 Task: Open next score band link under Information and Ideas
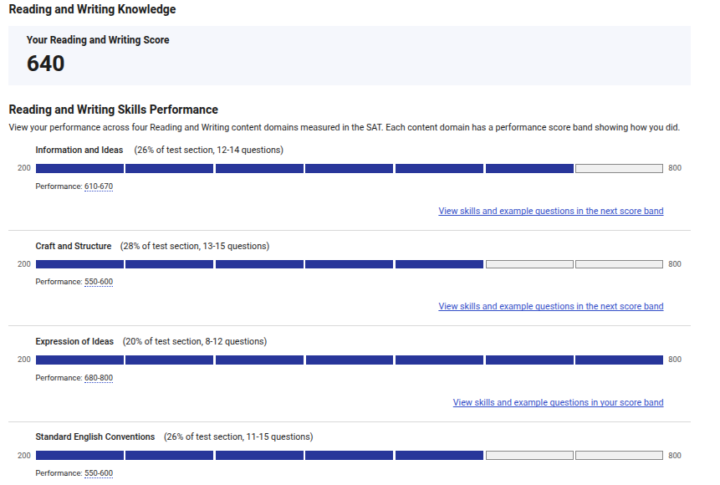(550, 211)
